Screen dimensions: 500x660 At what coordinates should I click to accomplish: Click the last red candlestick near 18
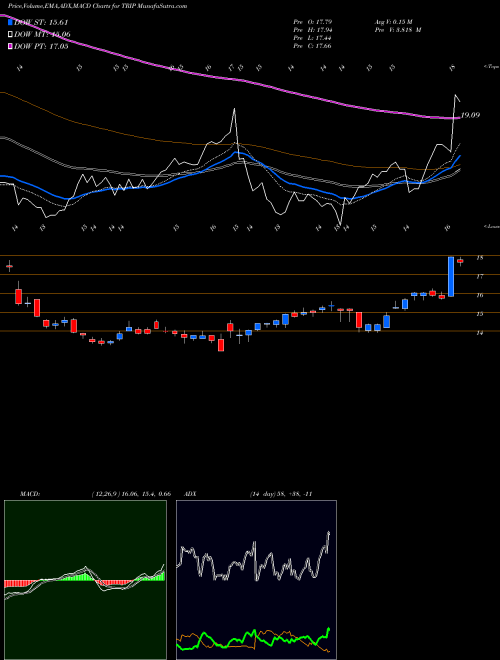460,261
